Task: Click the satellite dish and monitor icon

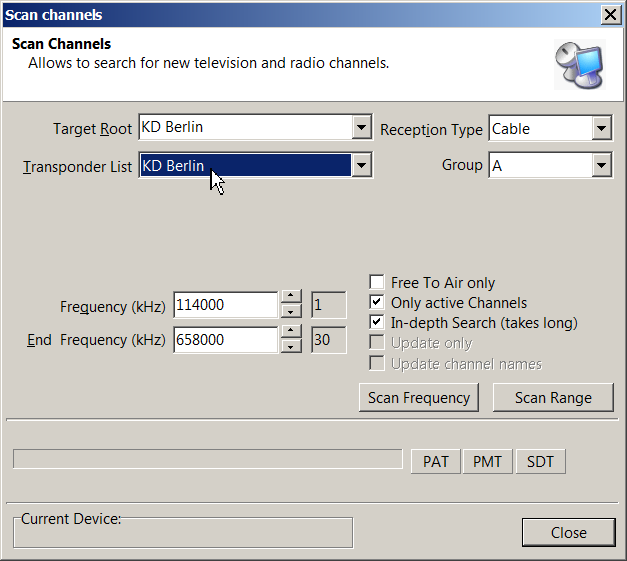Action: point(579,65)
